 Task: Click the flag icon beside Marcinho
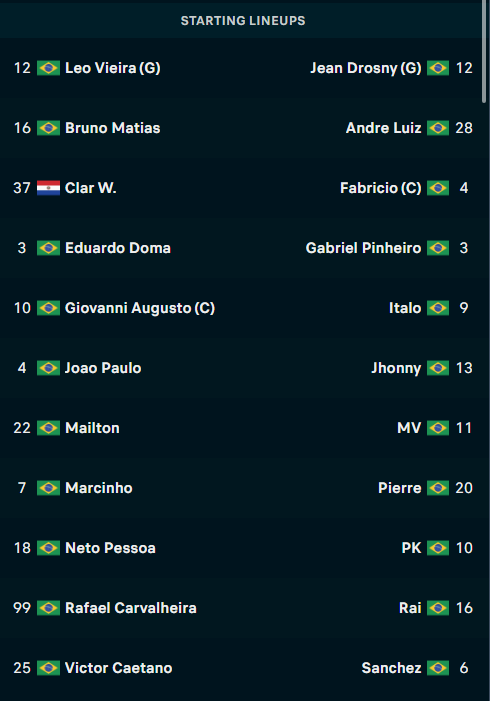coord(48,488)
